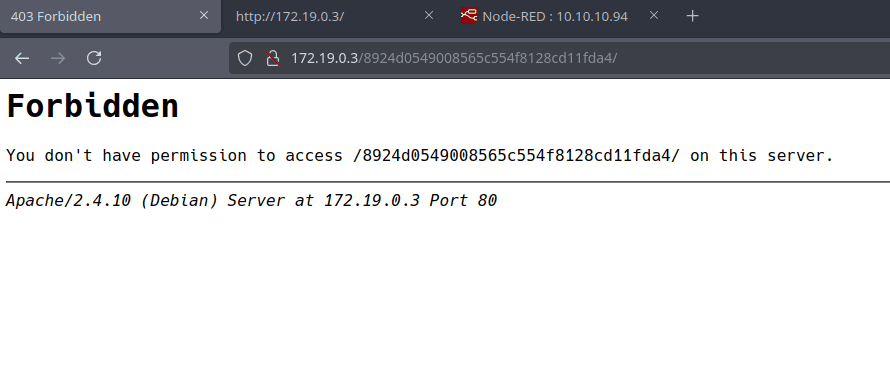Close the http://172.19.0.3/ tab
This screenshot has height=378, width=890.
pos(429,16)
